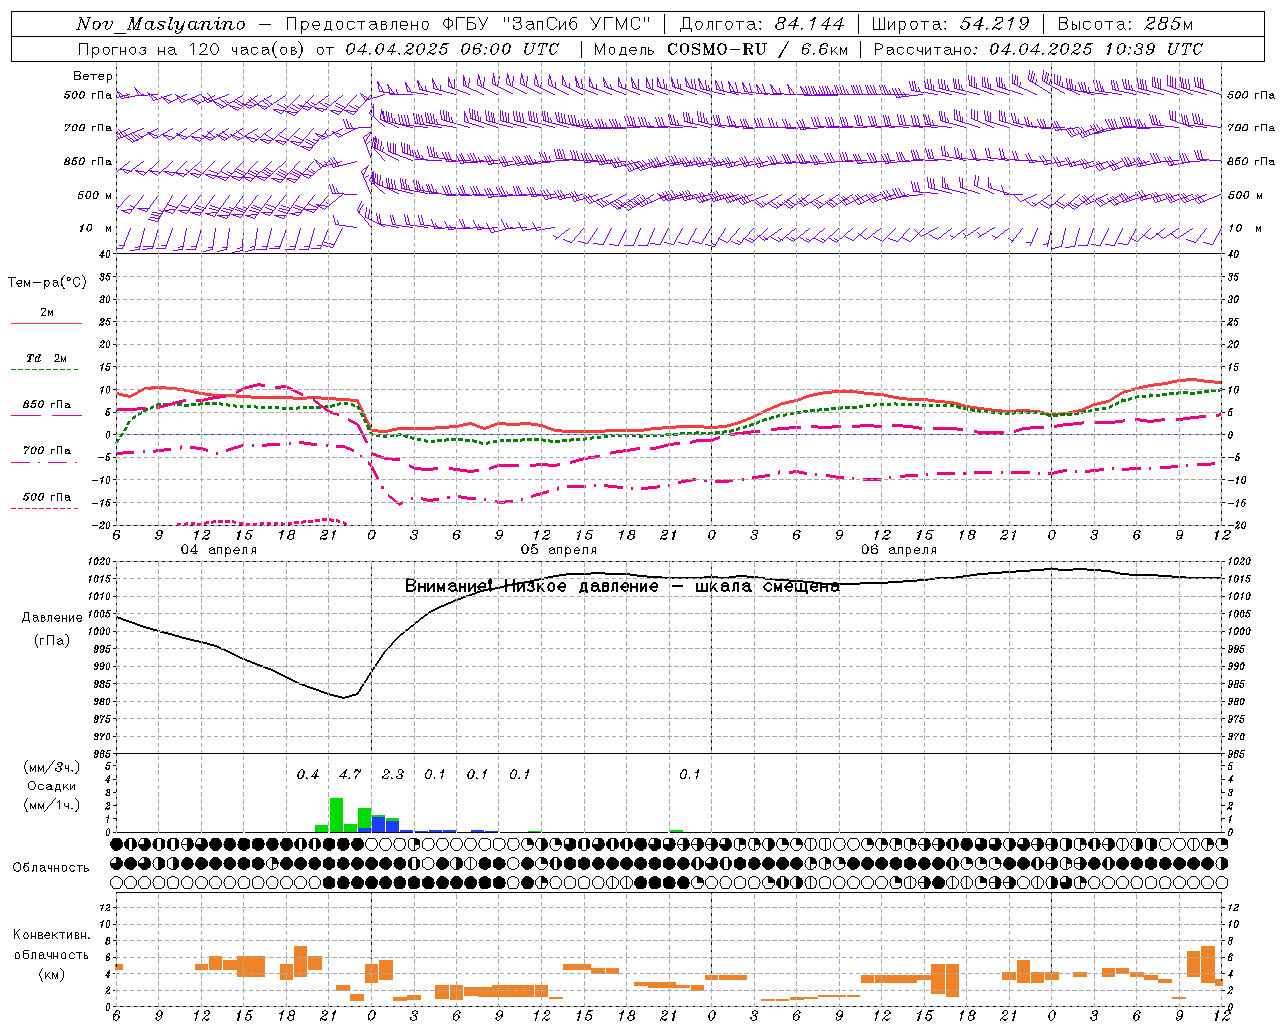
Task: Click the warning Внимание! Низкое давление — шкала смещена
Action: point(622,587)
